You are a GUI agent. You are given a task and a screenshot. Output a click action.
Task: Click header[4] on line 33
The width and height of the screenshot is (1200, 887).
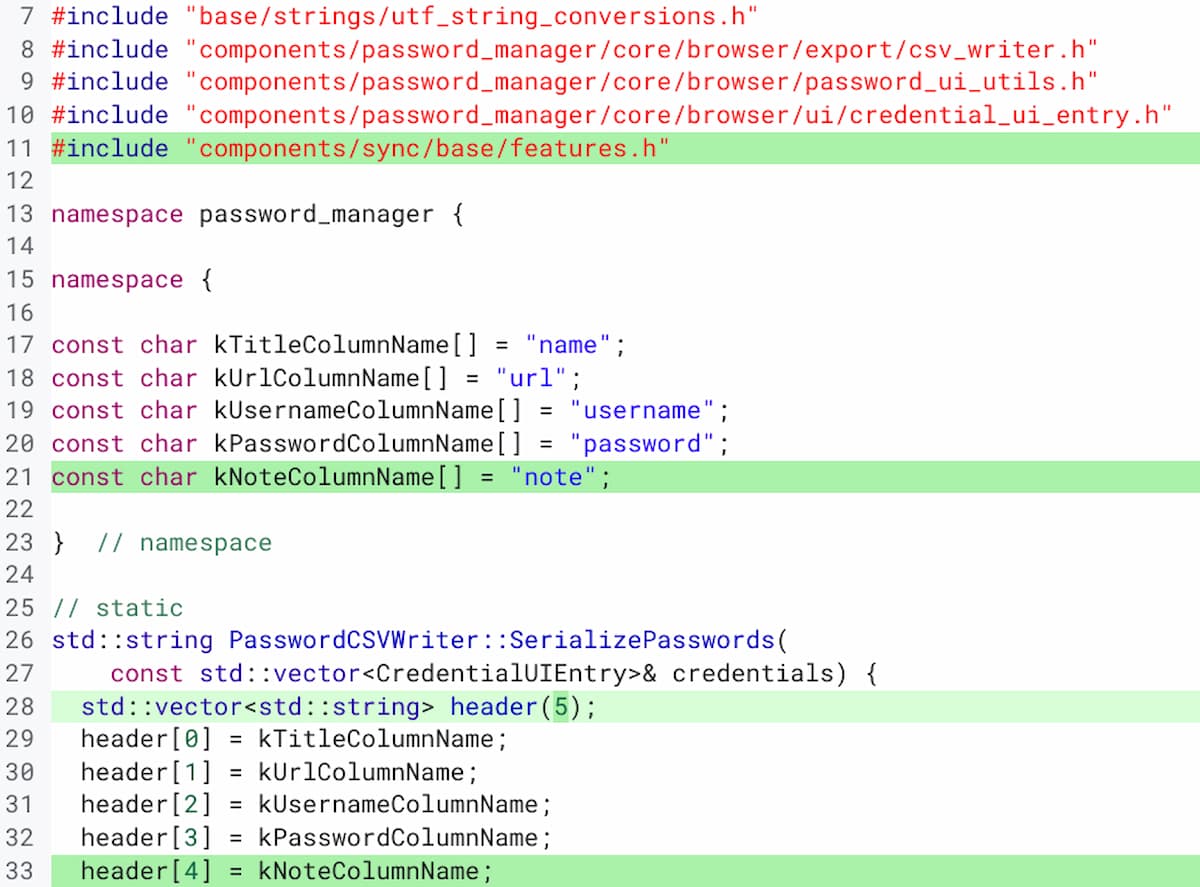click(147, 872)
